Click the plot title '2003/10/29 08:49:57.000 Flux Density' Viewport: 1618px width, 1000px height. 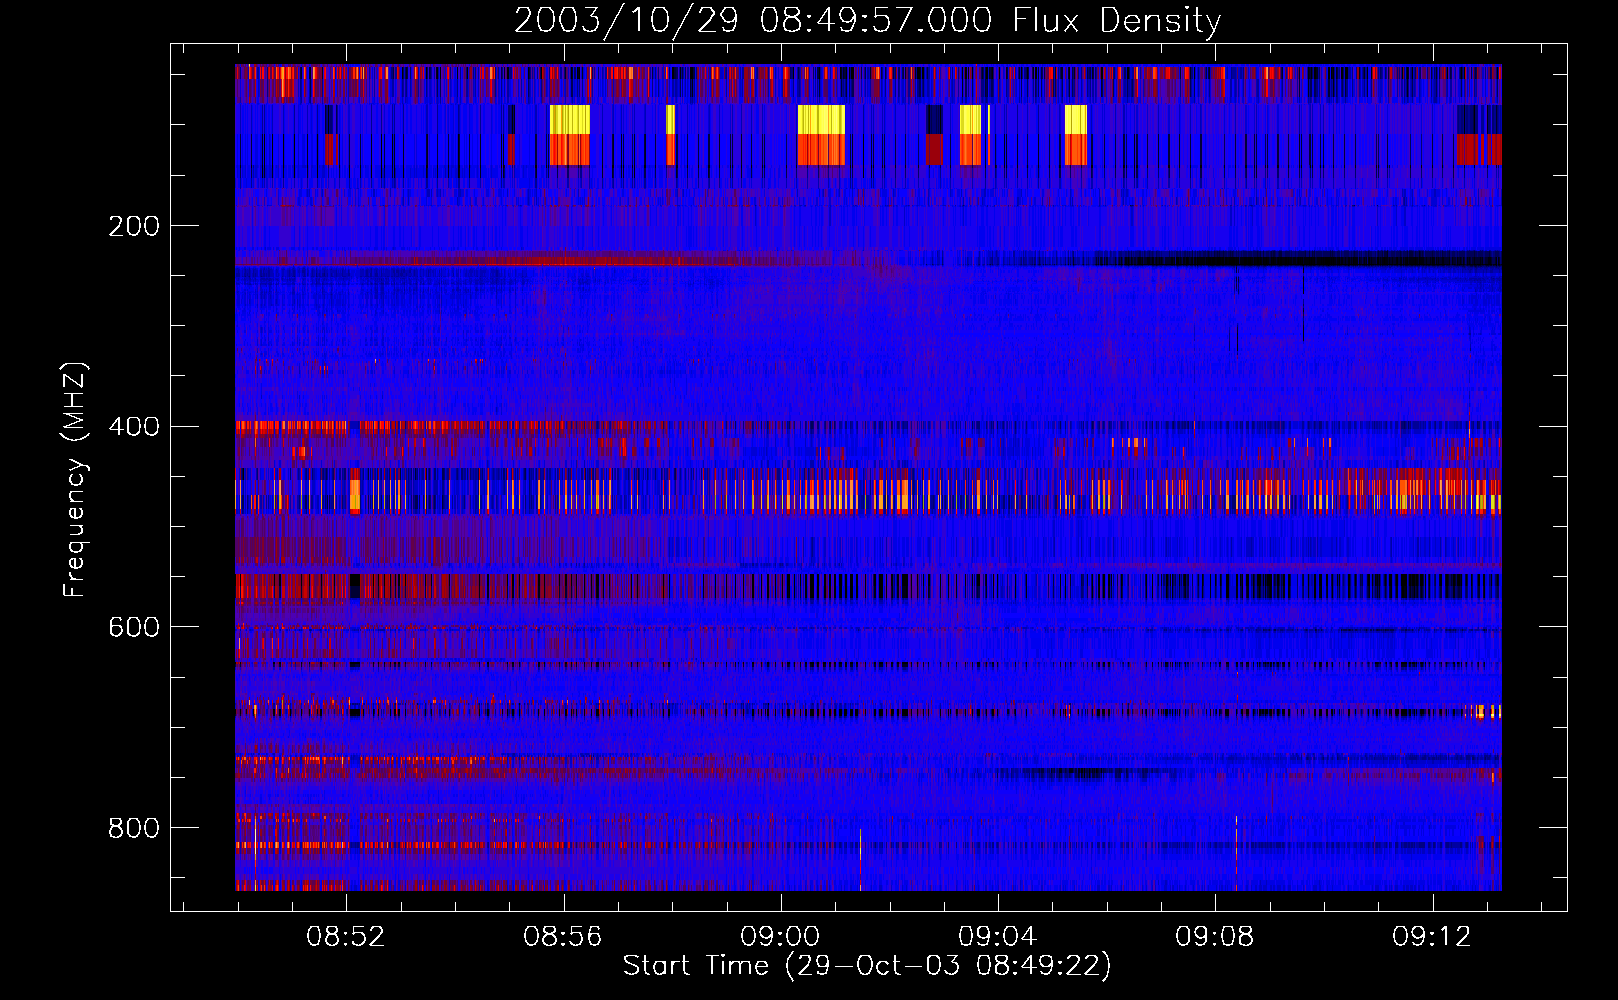click(867, 20)
